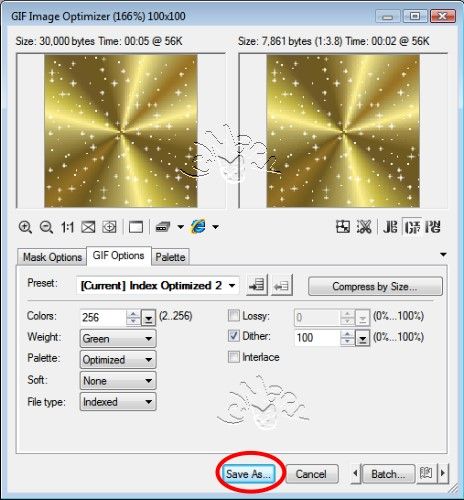Screen dimensions: 464x500
Task: Click the zoom in magnifier icon
Action: [25, 227]
